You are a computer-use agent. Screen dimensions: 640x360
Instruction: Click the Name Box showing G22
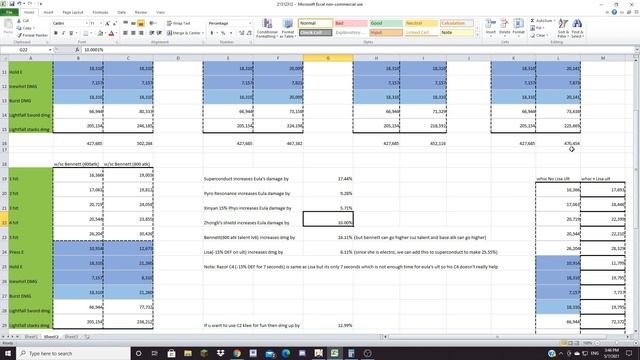(x=24, y=50)
